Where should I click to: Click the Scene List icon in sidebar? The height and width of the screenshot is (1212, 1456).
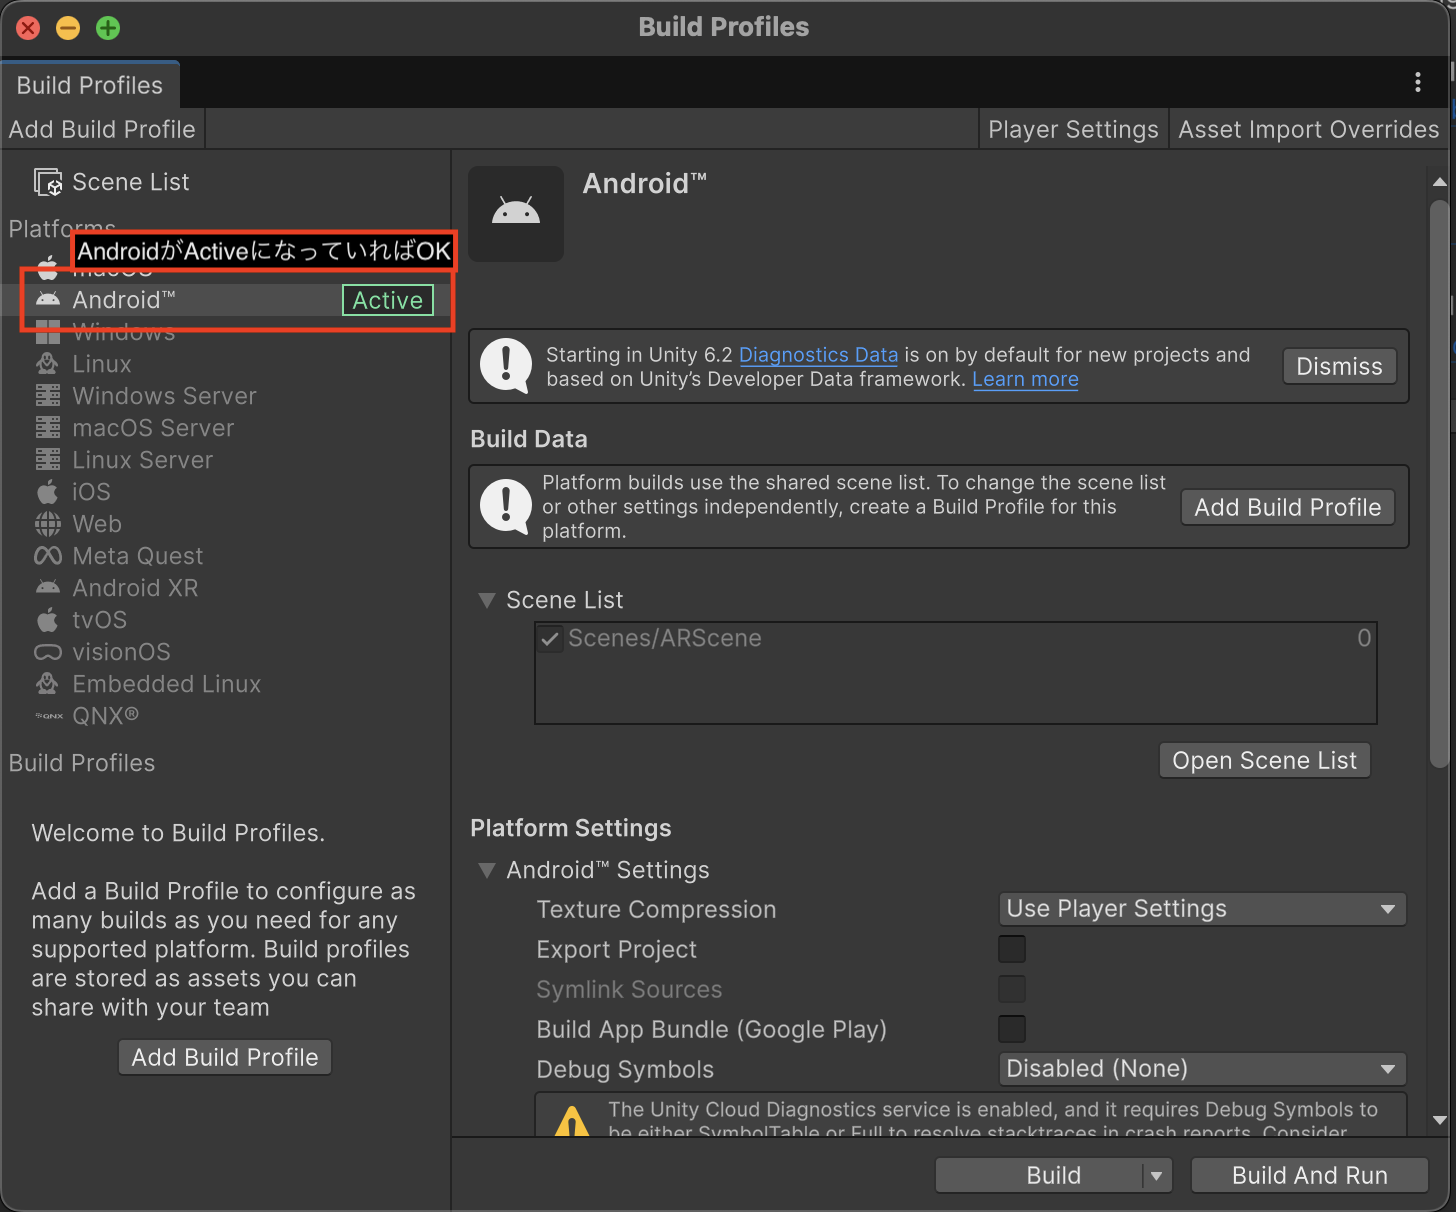(48, 182)
